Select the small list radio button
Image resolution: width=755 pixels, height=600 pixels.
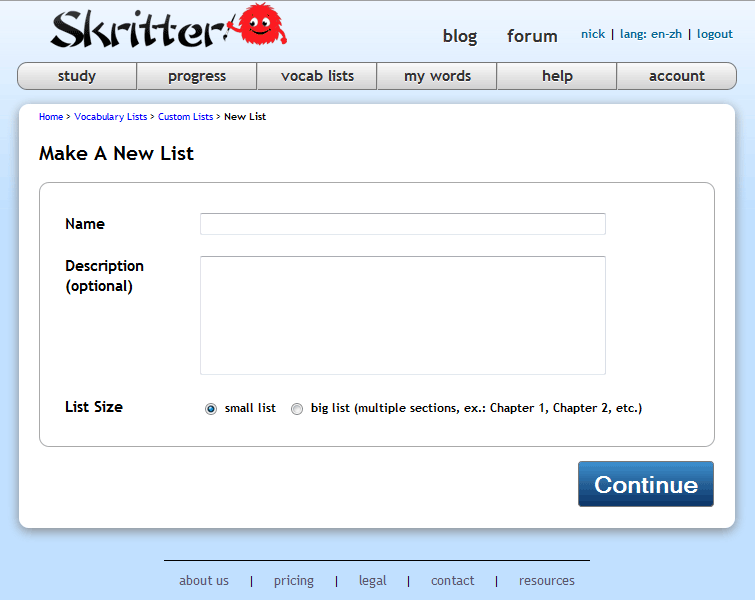211,409
